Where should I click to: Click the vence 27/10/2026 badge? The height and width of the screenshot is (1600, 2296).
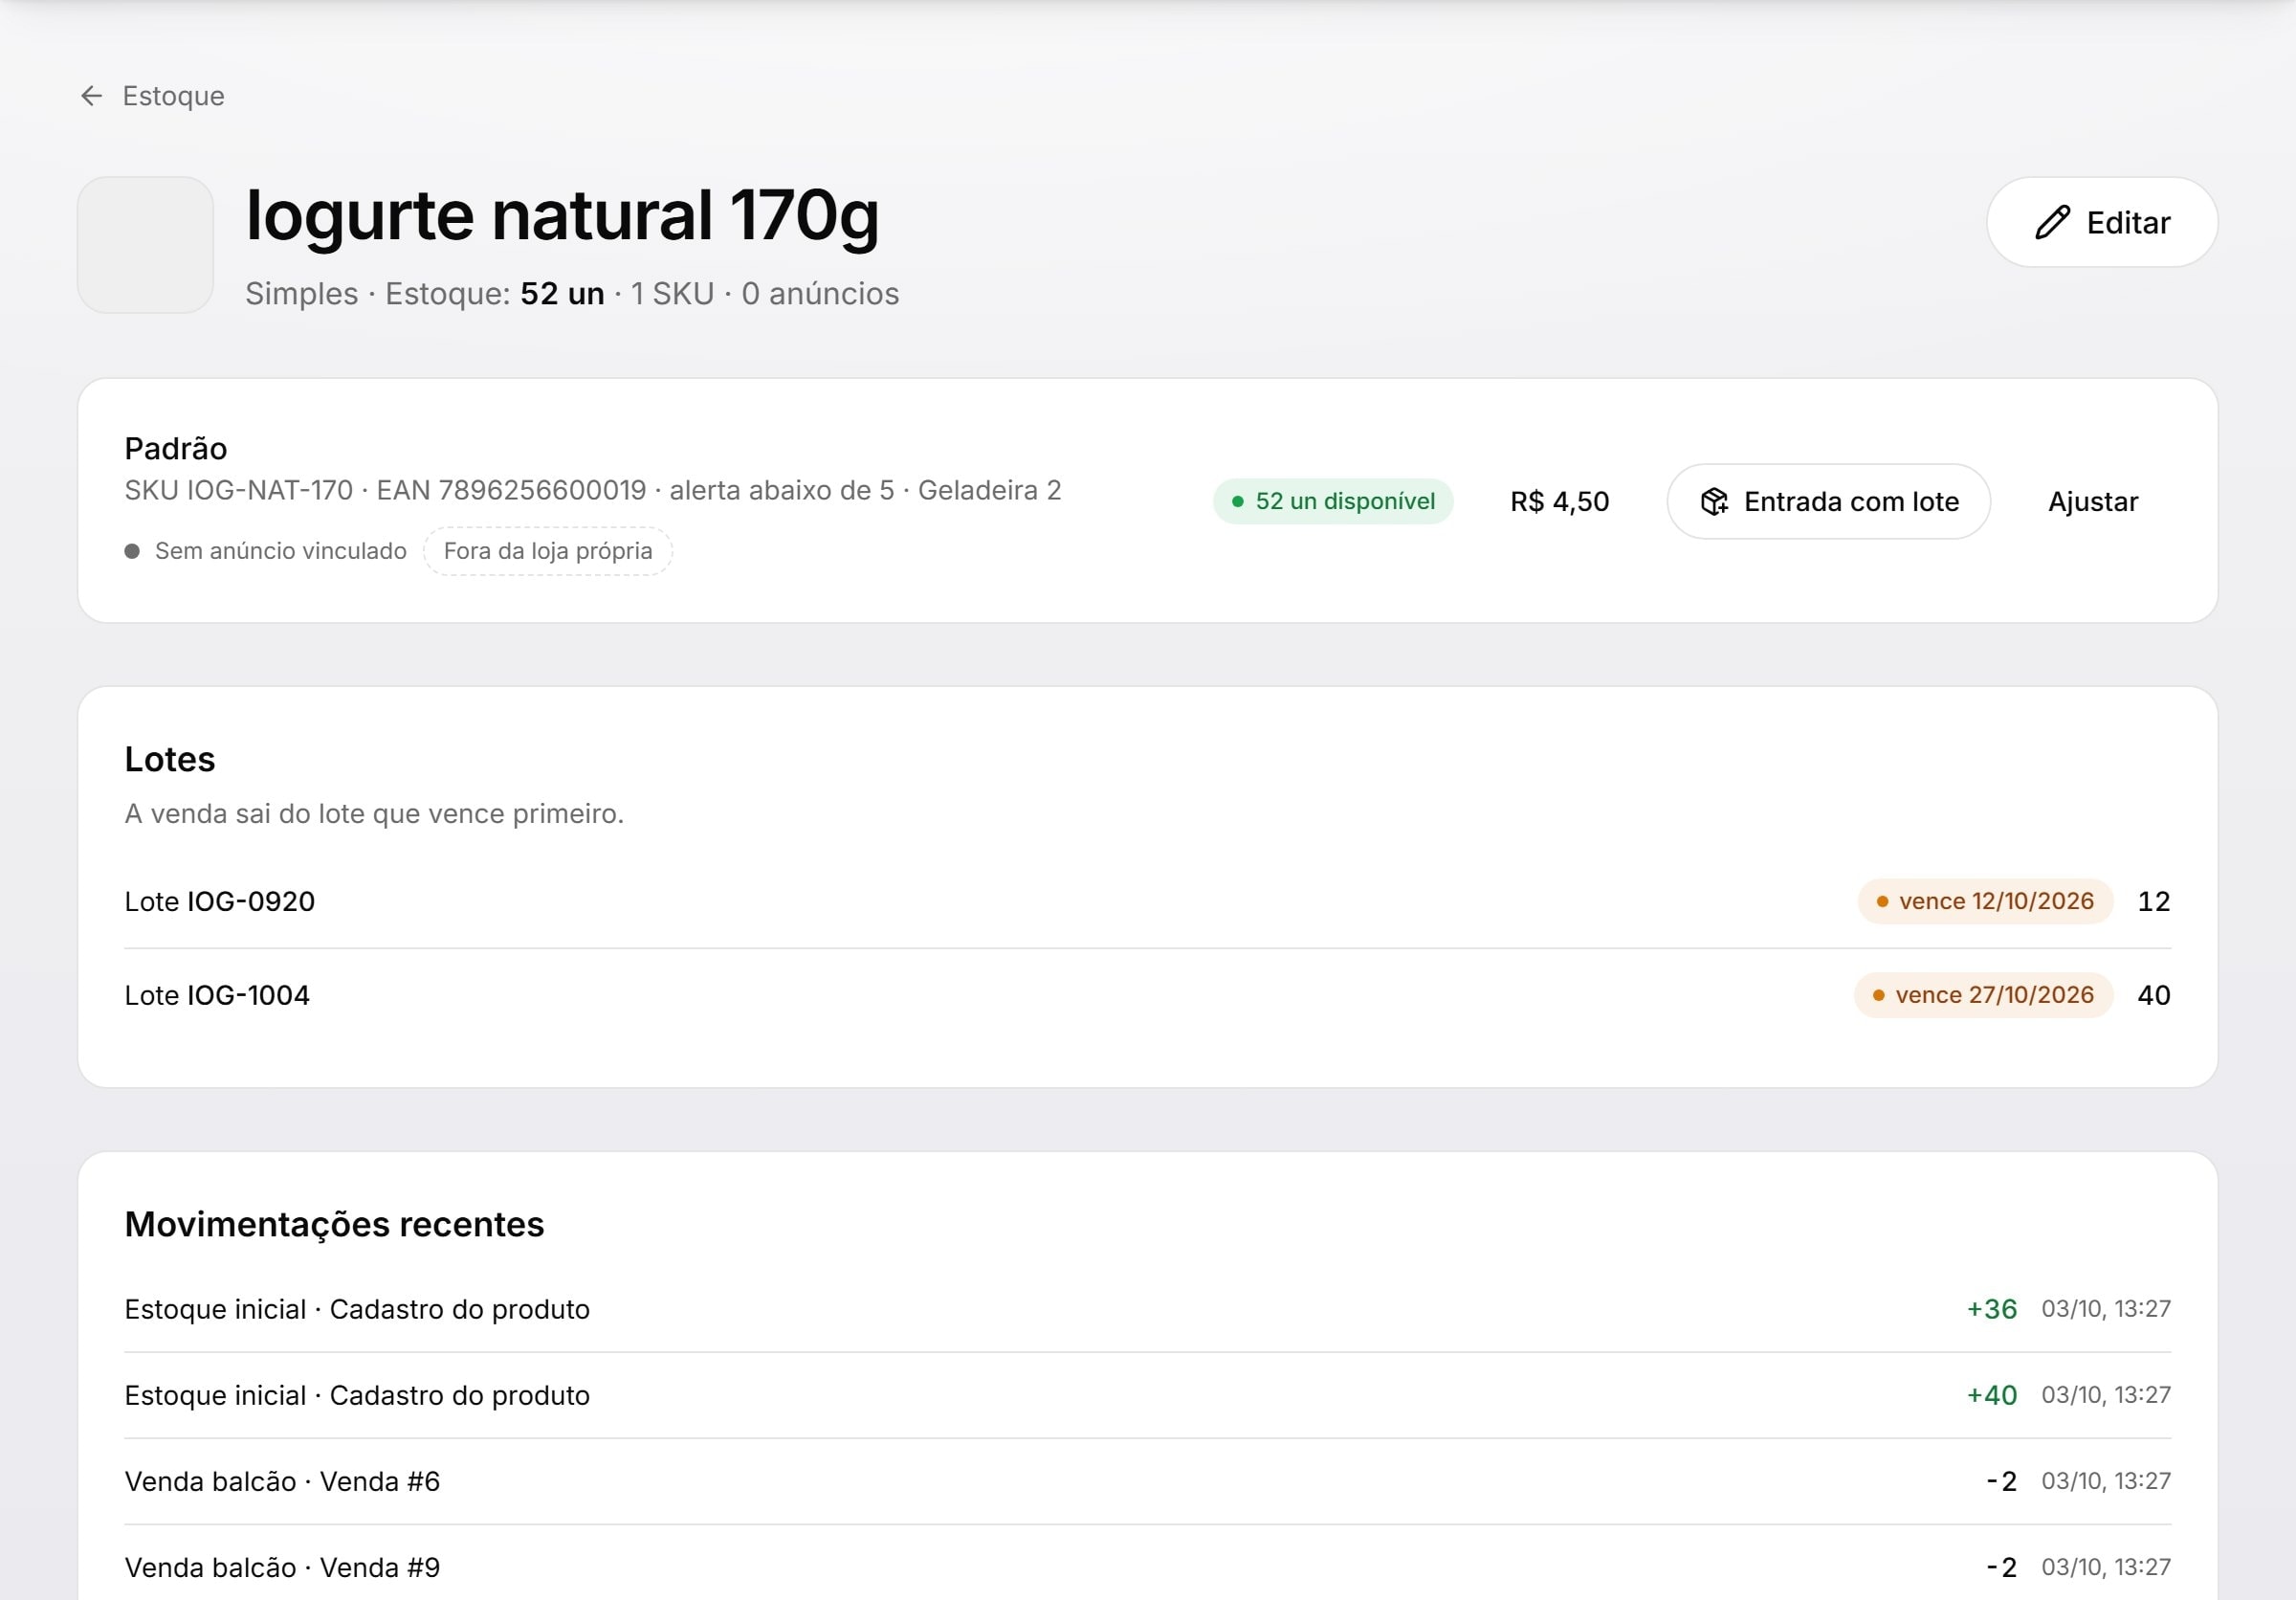[x=1983, y=995]
